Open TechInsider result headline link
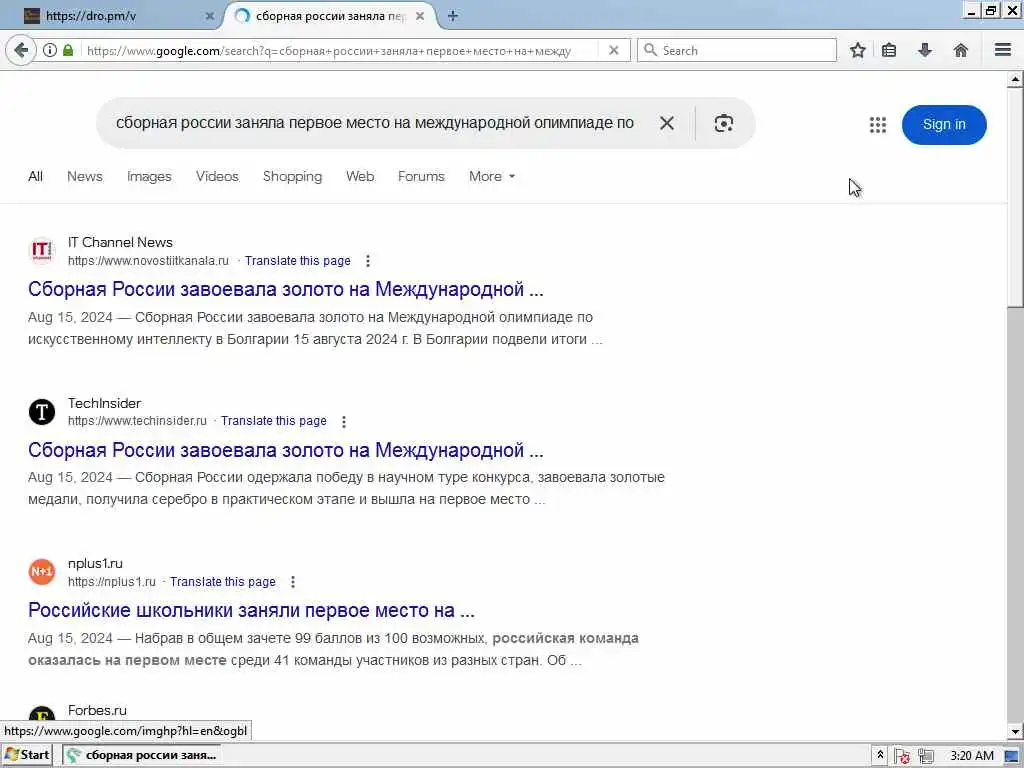 285,450
